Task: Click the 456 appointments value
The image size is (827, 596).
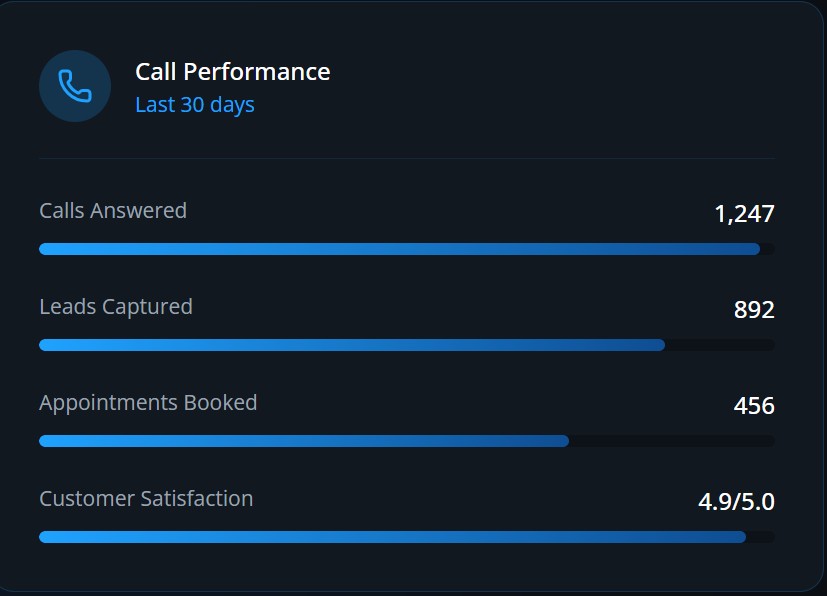Action: [754, 406]
